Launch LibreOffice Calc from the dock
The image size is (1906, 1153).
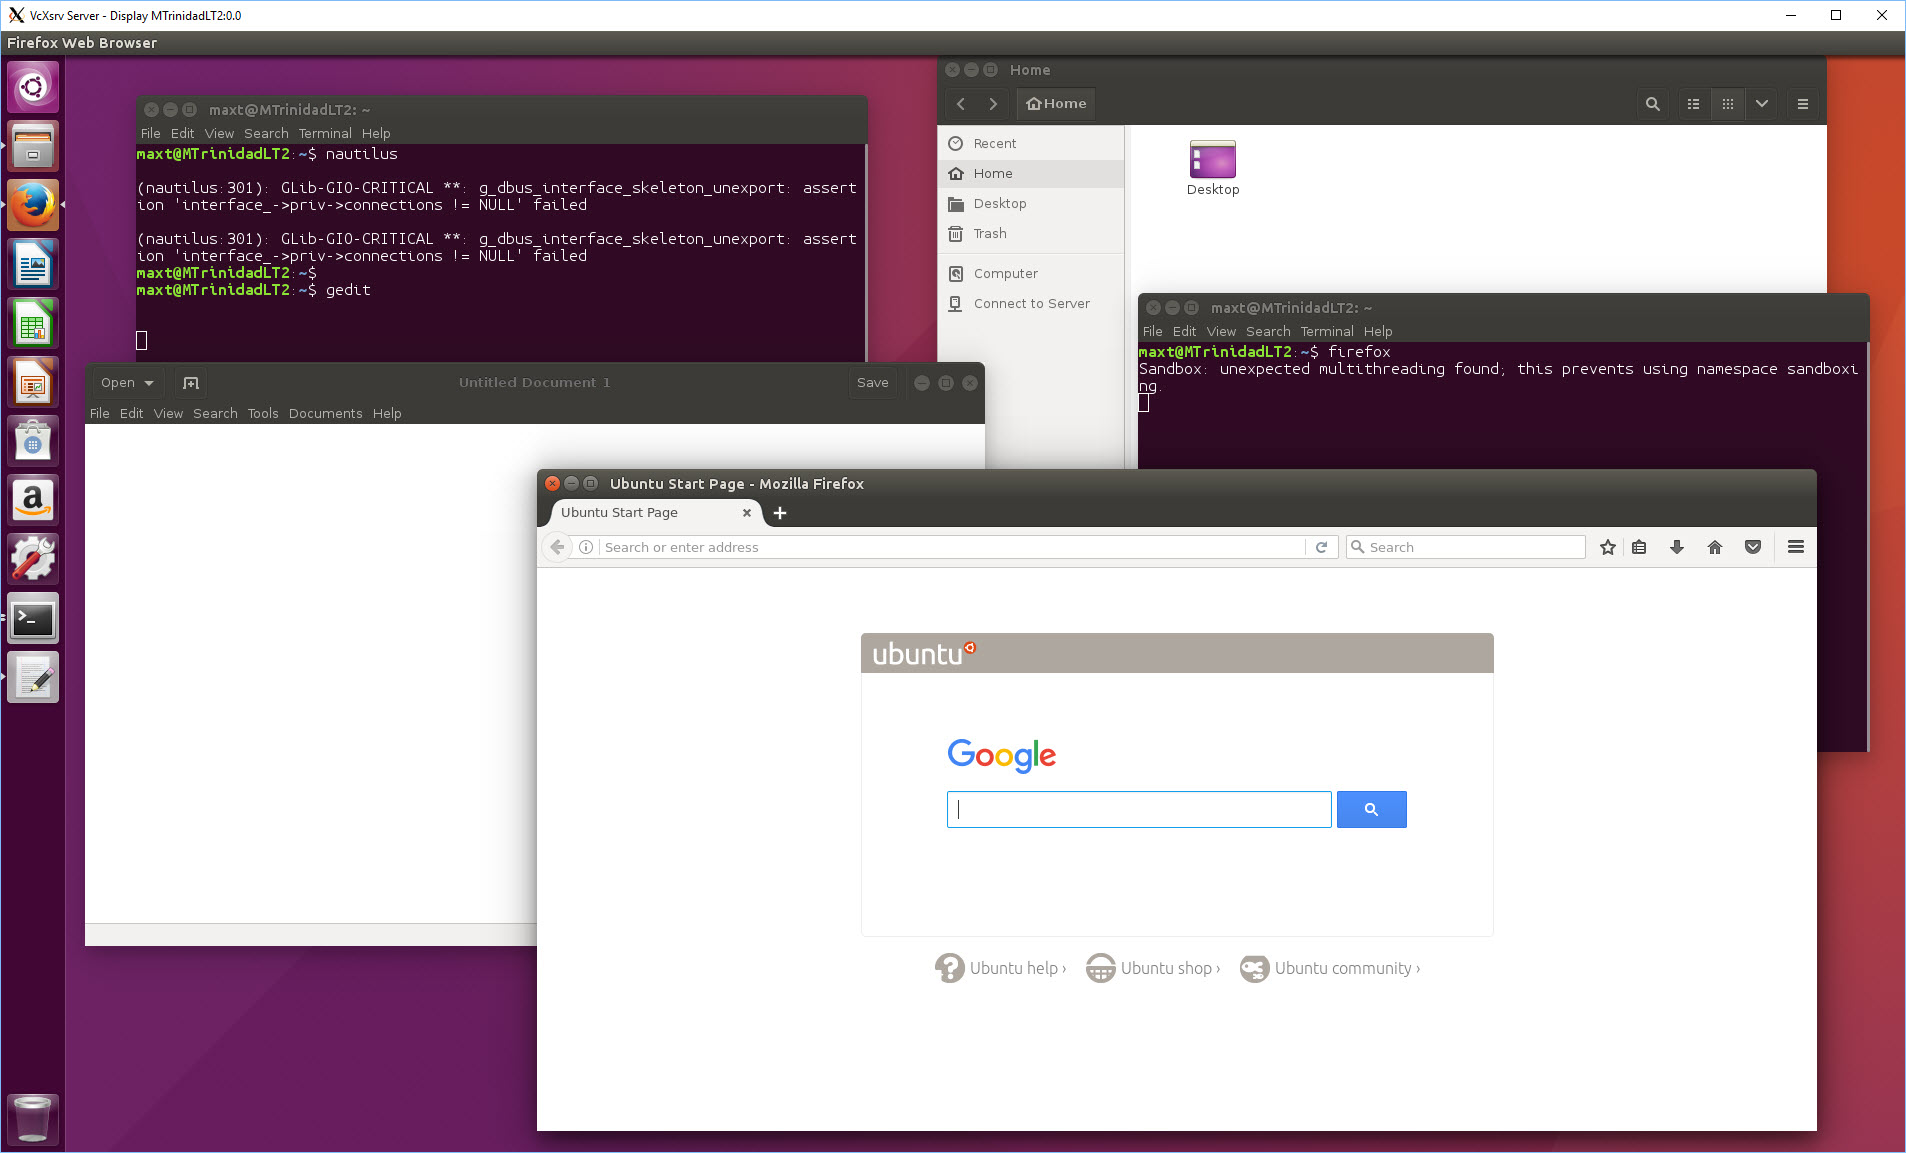(x=33, y=323)
